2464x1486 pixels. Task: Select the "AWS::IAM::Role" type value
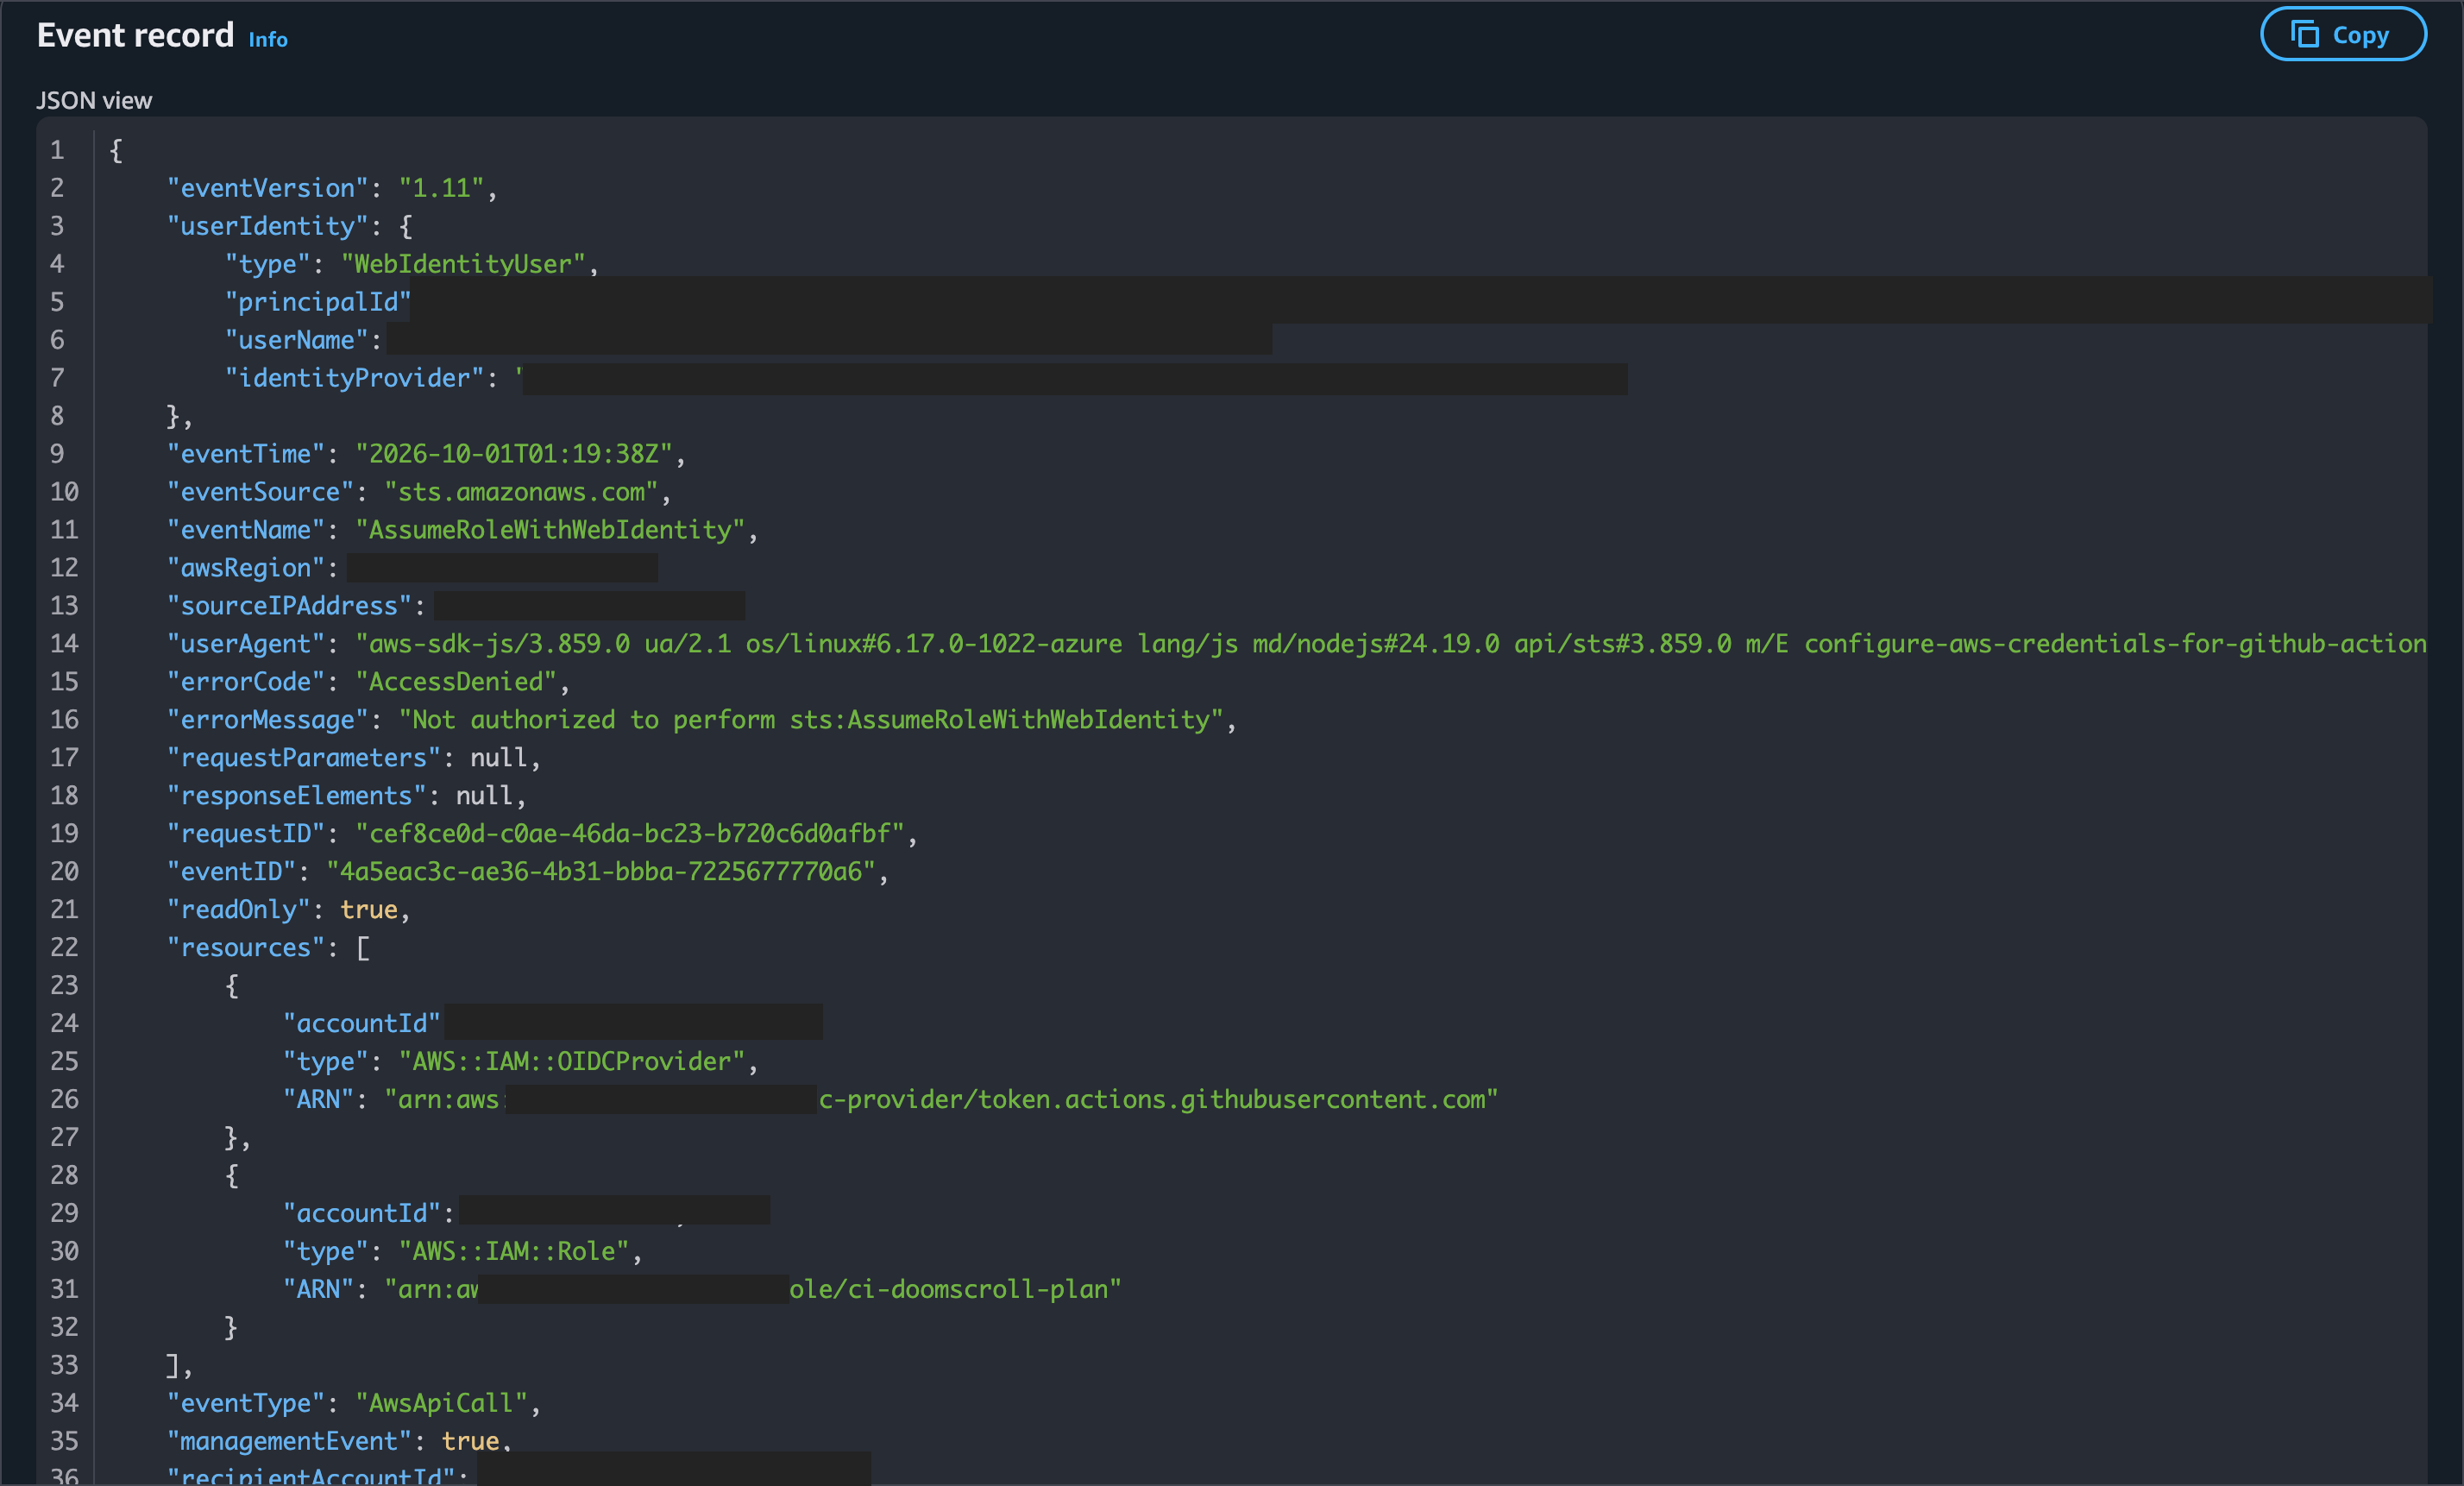pyautogui.click(x=514, y=1252)
